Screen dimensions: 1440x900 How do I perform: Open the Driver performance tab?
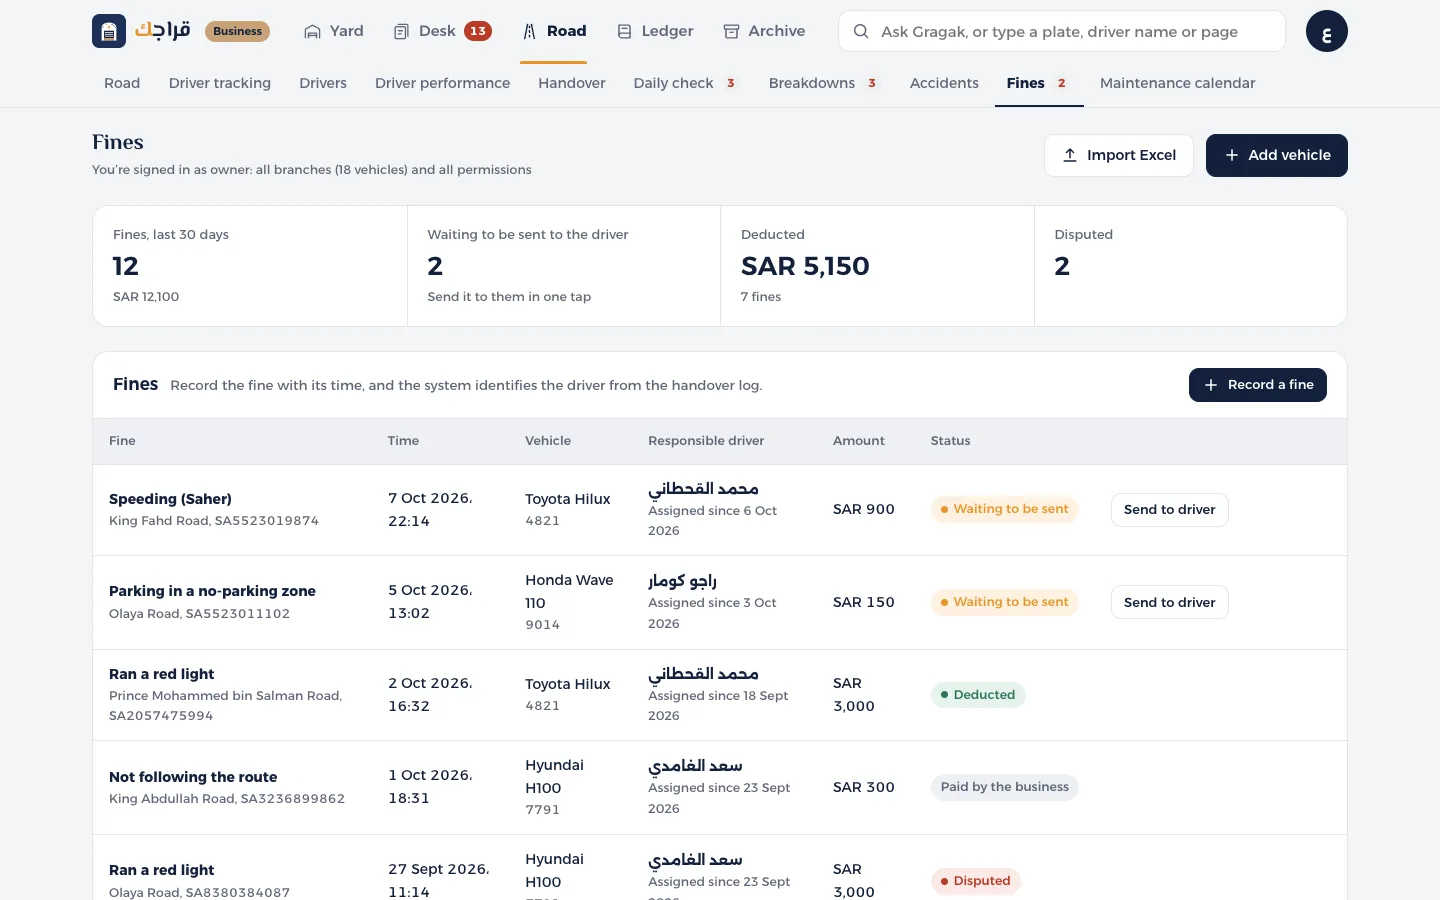point(442,83)
